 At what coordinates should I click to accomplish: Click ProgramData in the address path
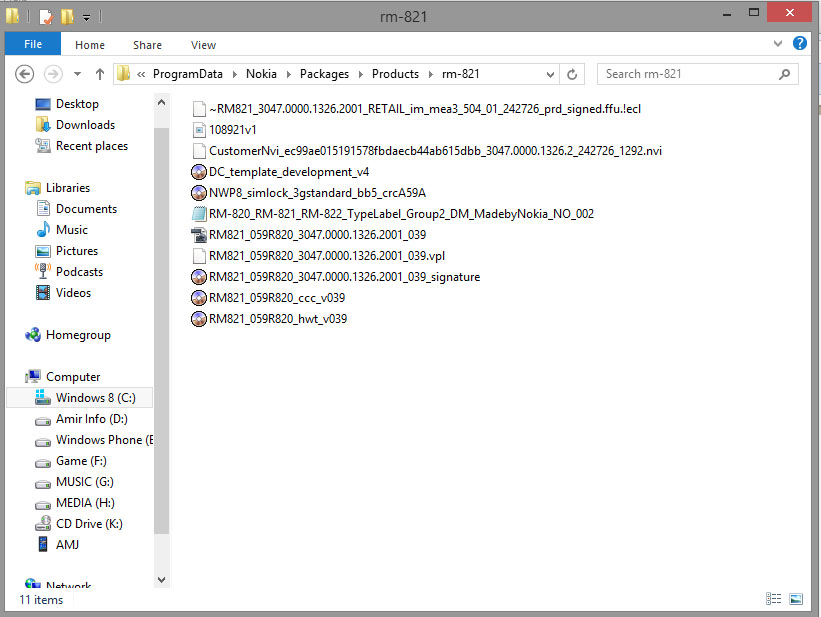click(187, 74)
